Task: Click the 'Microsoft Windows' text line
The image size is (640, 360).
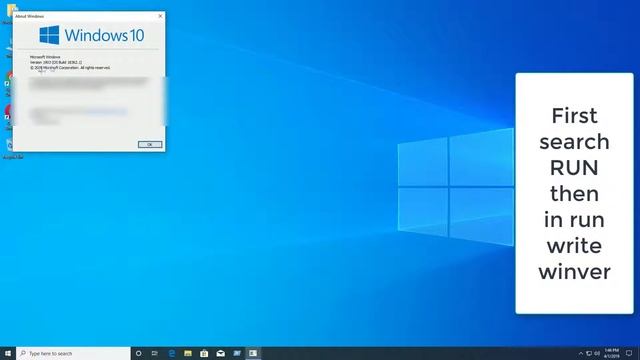Action: [x=45, y=57]
